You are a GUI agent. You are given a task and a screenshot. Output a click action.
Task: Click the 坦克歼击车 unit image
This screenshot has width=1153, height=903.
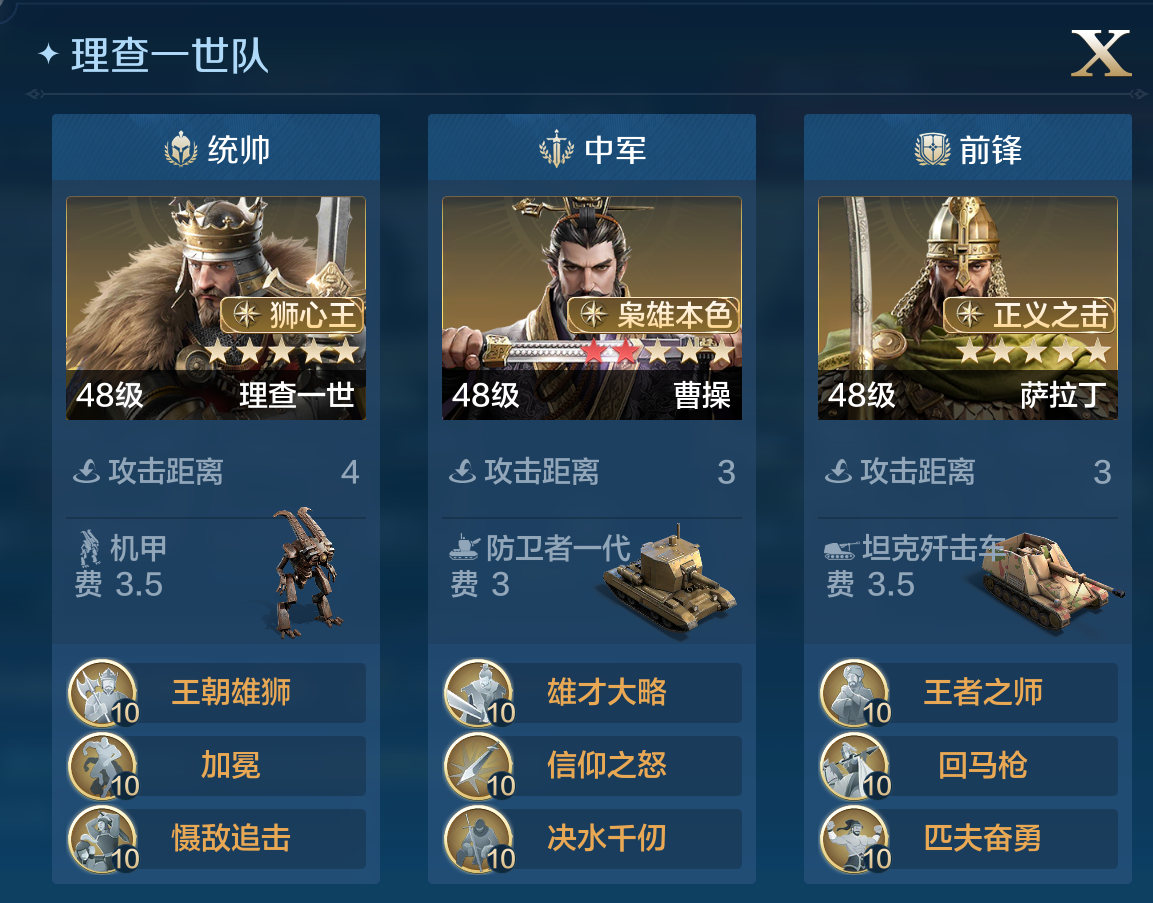[1053, 581]
